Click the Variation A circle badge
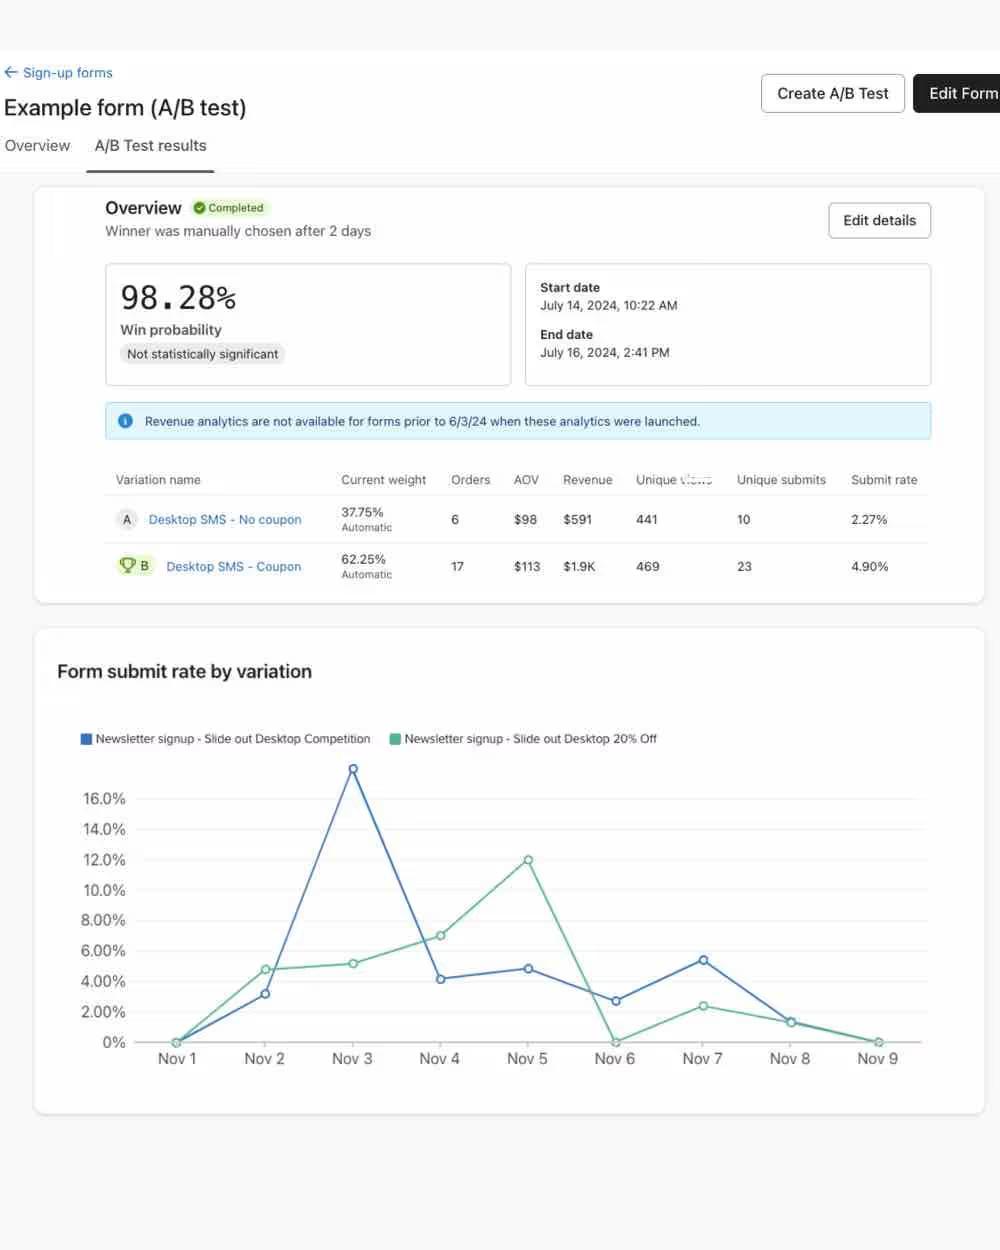 click(x=126, y=519)
